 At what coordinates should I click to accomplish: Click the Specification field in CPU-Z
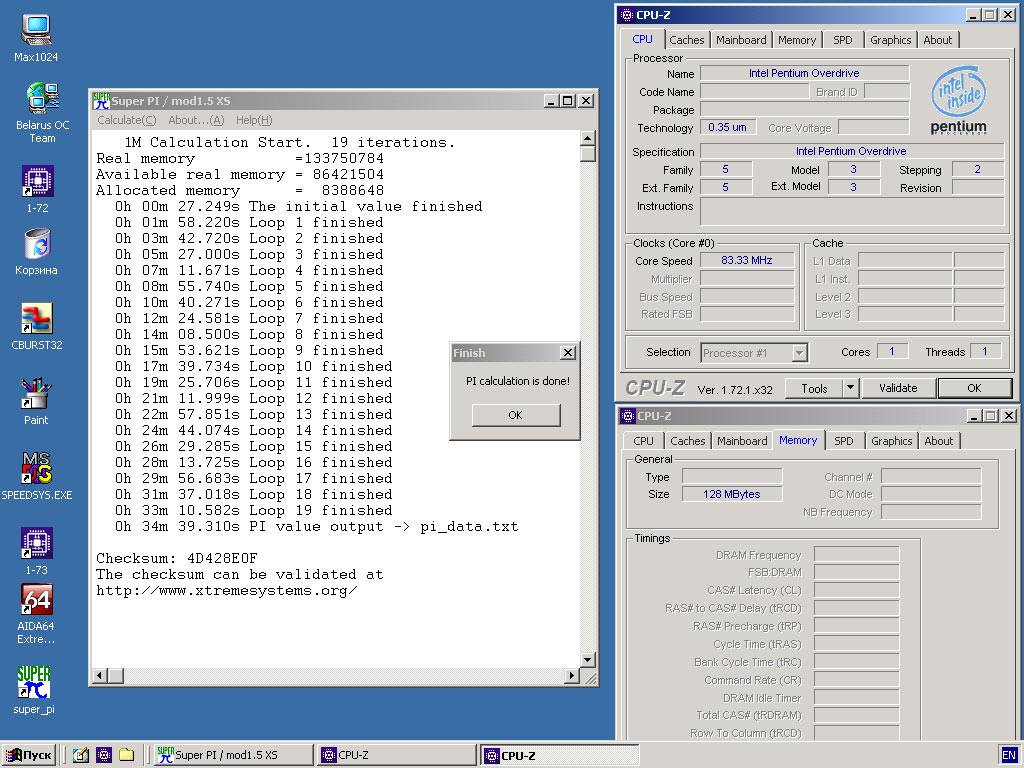coord(852,152)
